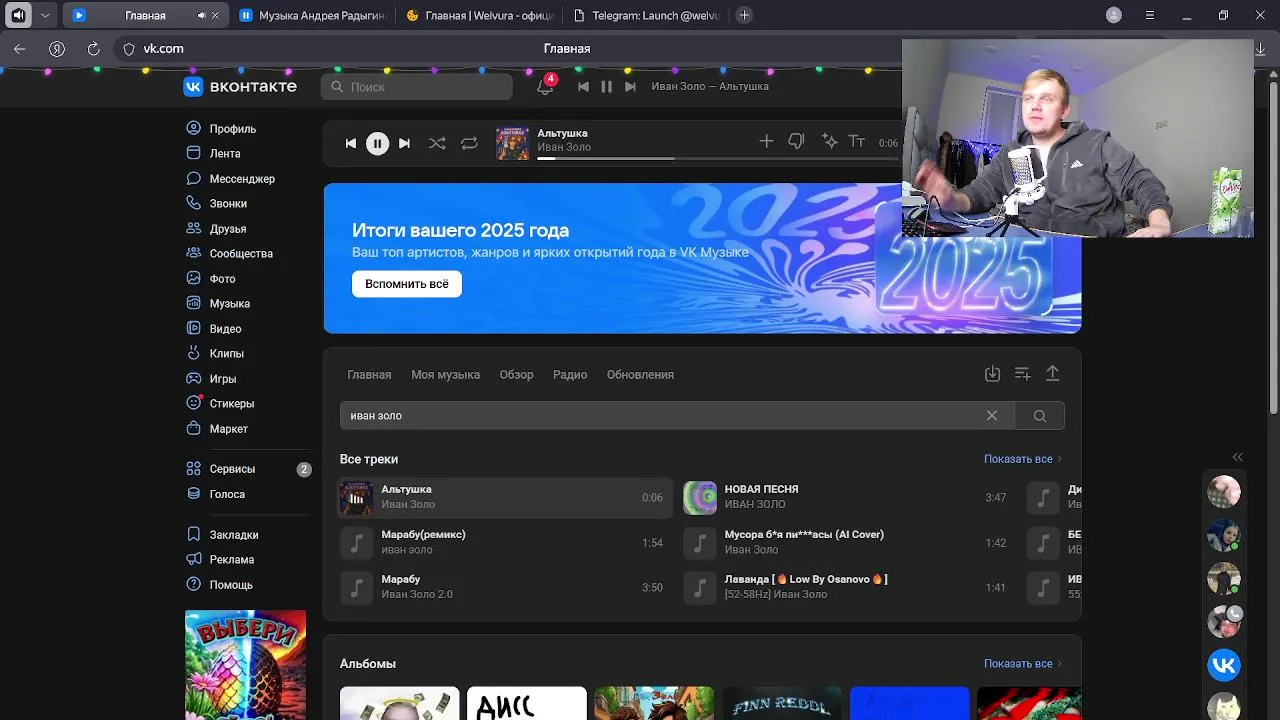Open Мессенджер in the sidebar

point(230,179)
